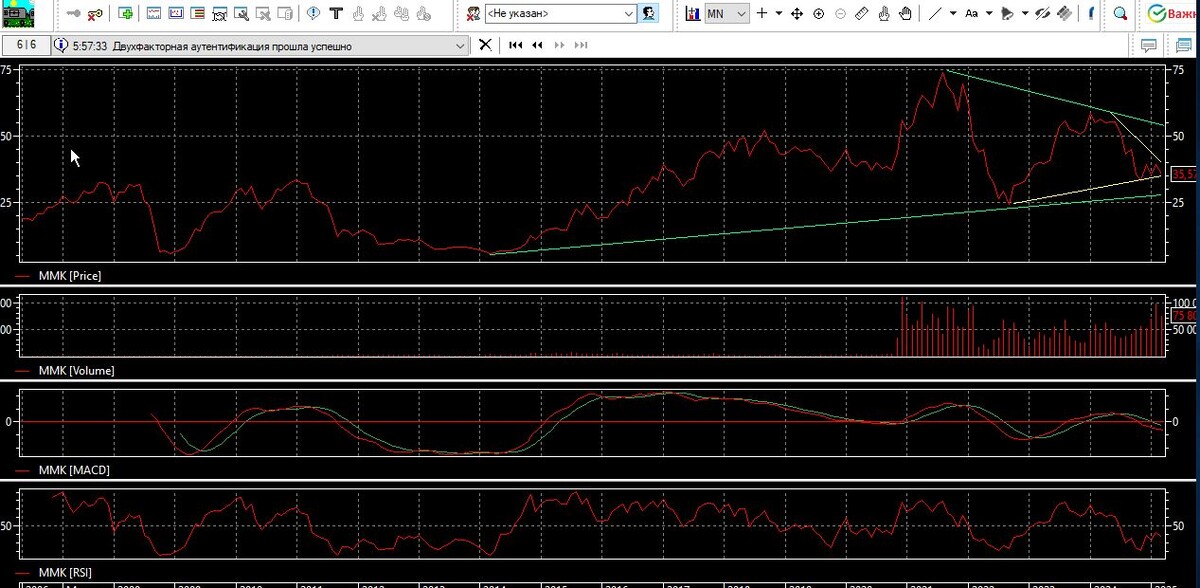
Task: Open the arrow next to Aa text tool
Action: (989, 14)
